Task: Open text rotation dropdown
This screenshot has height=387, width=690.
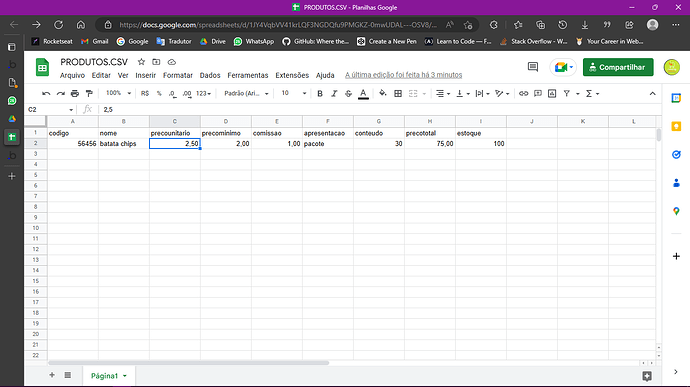Action: tap(502, 93)
